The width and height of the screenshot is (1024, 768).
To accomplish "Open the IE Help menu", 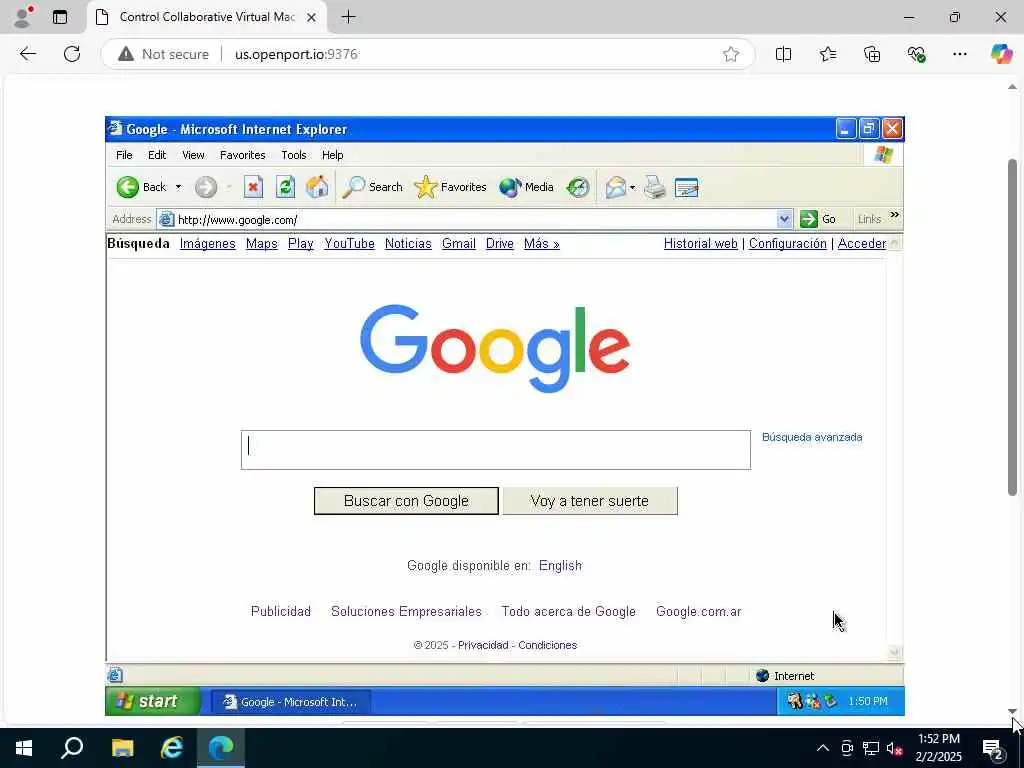I will (x=332, y=155).
